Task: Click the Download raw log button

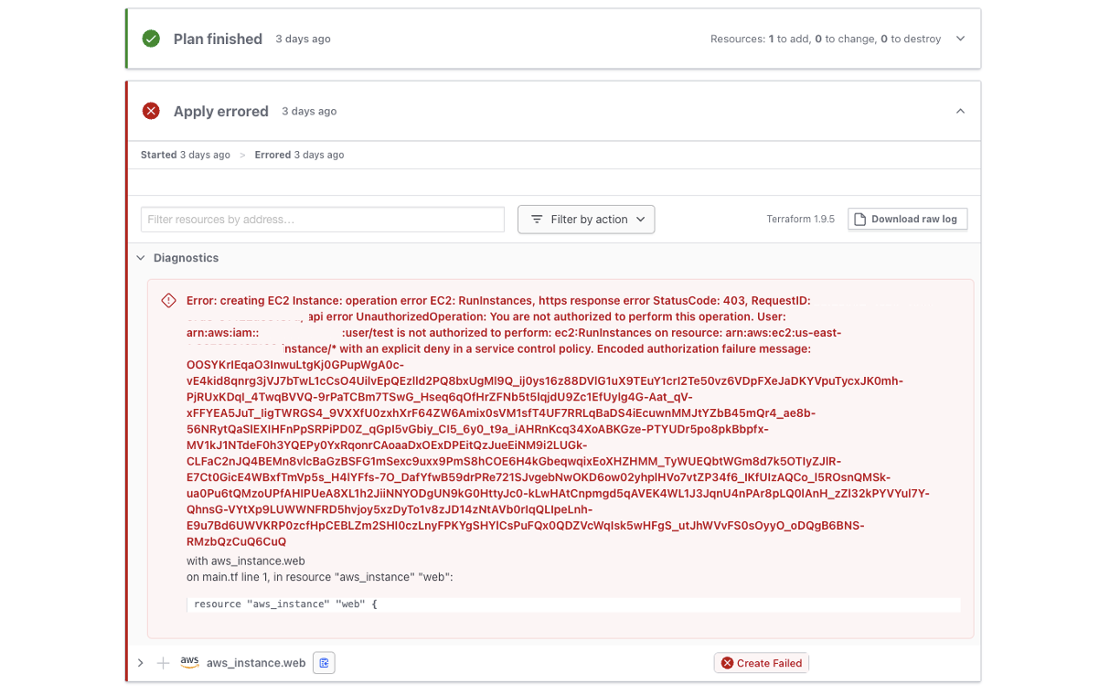Action: coord(907,219)
